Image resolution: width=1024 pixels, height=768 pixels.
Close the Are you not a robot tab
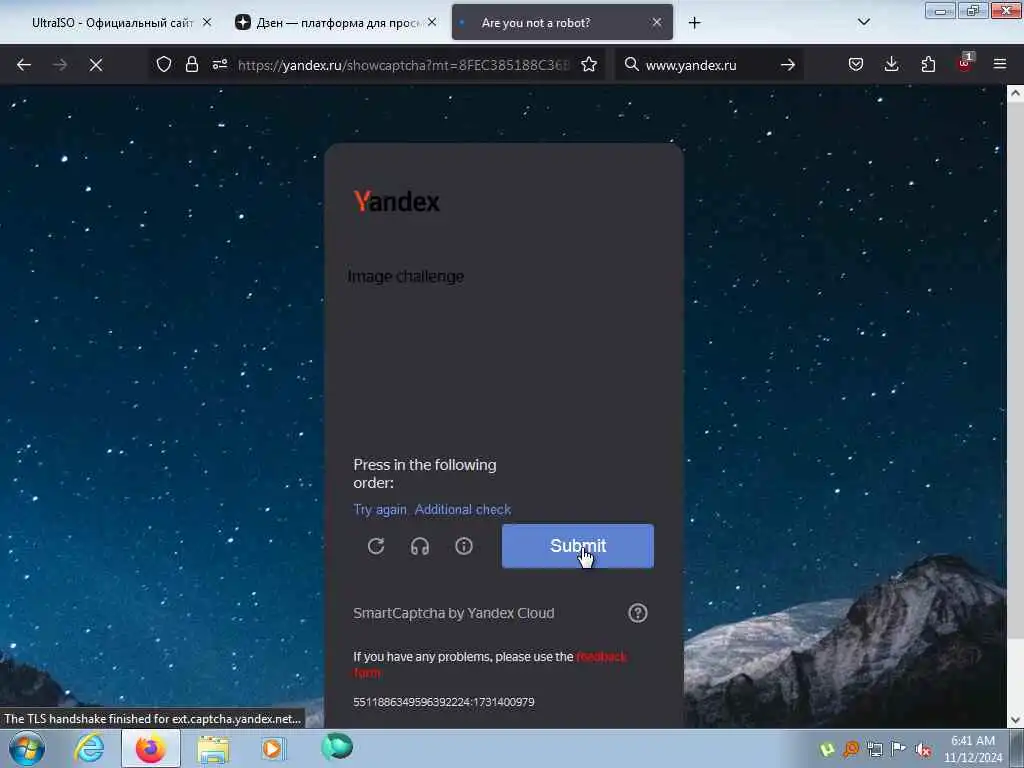(657, 22)
